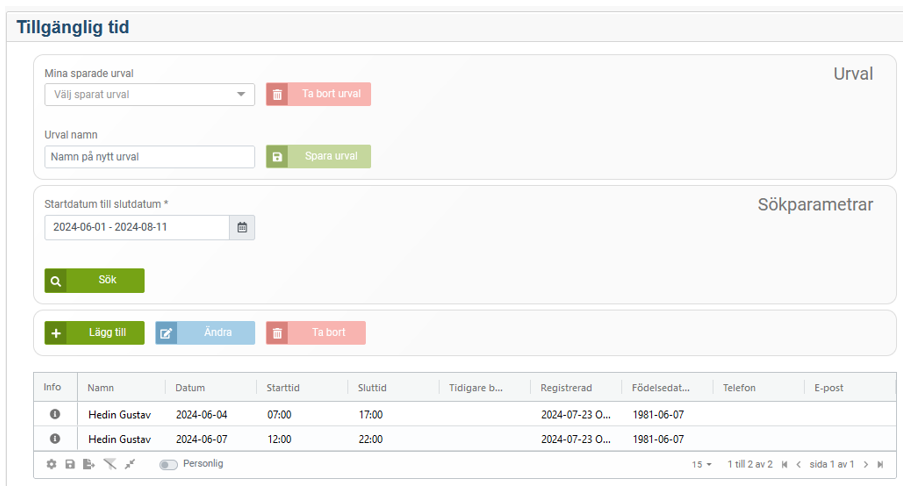Viewport: 903px width, 488px height.
Task: Click the blue Ändra button
Action: click(x=205, y=333)
